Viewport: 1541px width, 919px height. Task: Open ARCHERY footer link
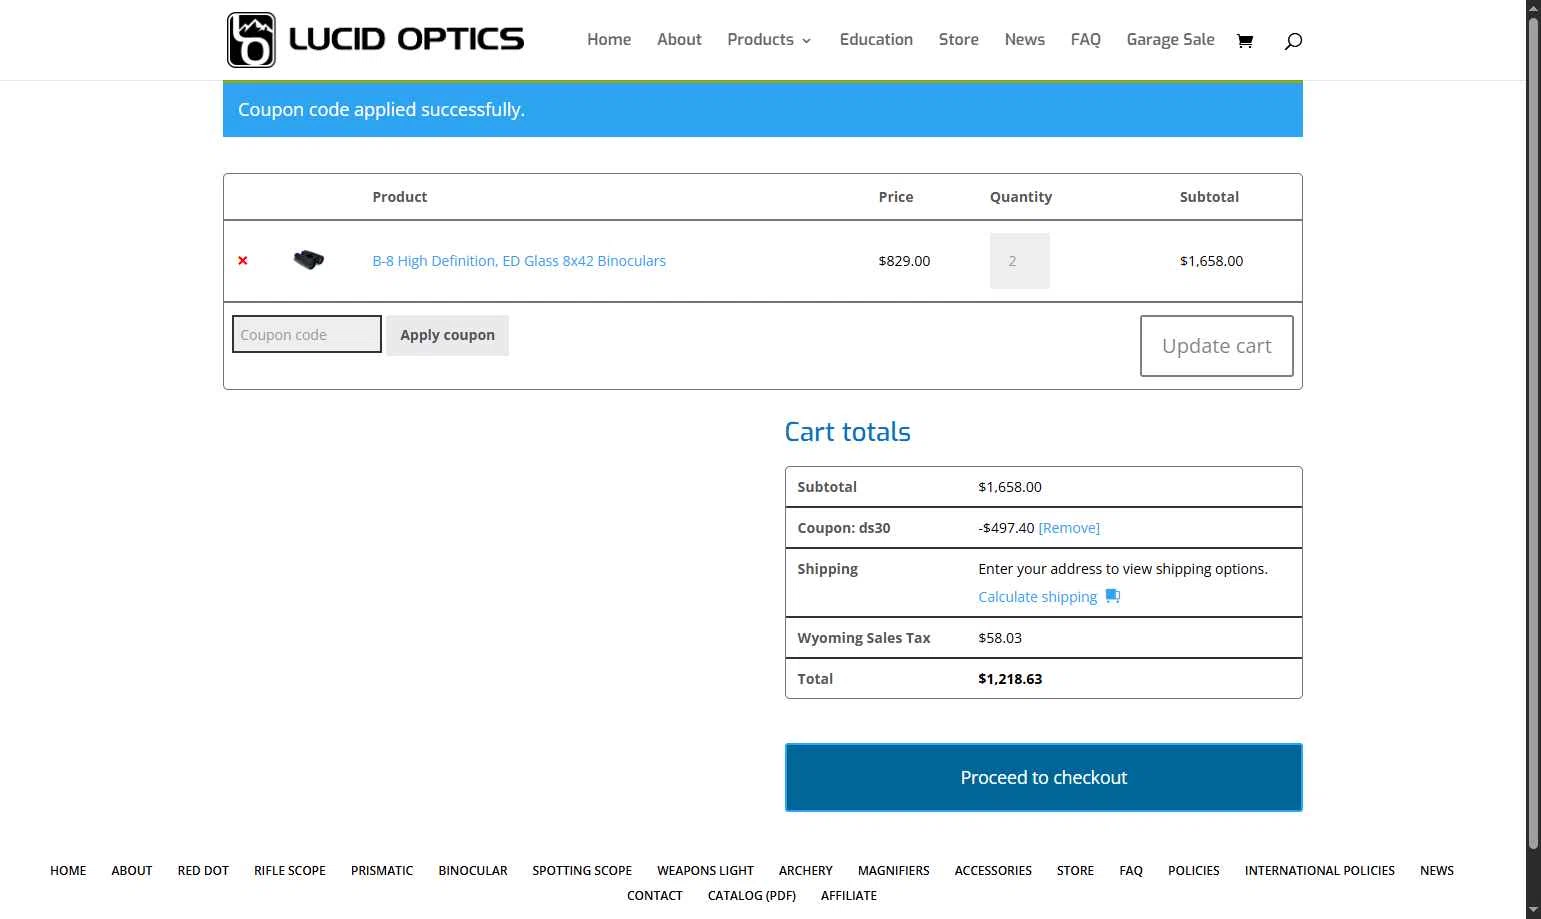click(x=806, y=871)
